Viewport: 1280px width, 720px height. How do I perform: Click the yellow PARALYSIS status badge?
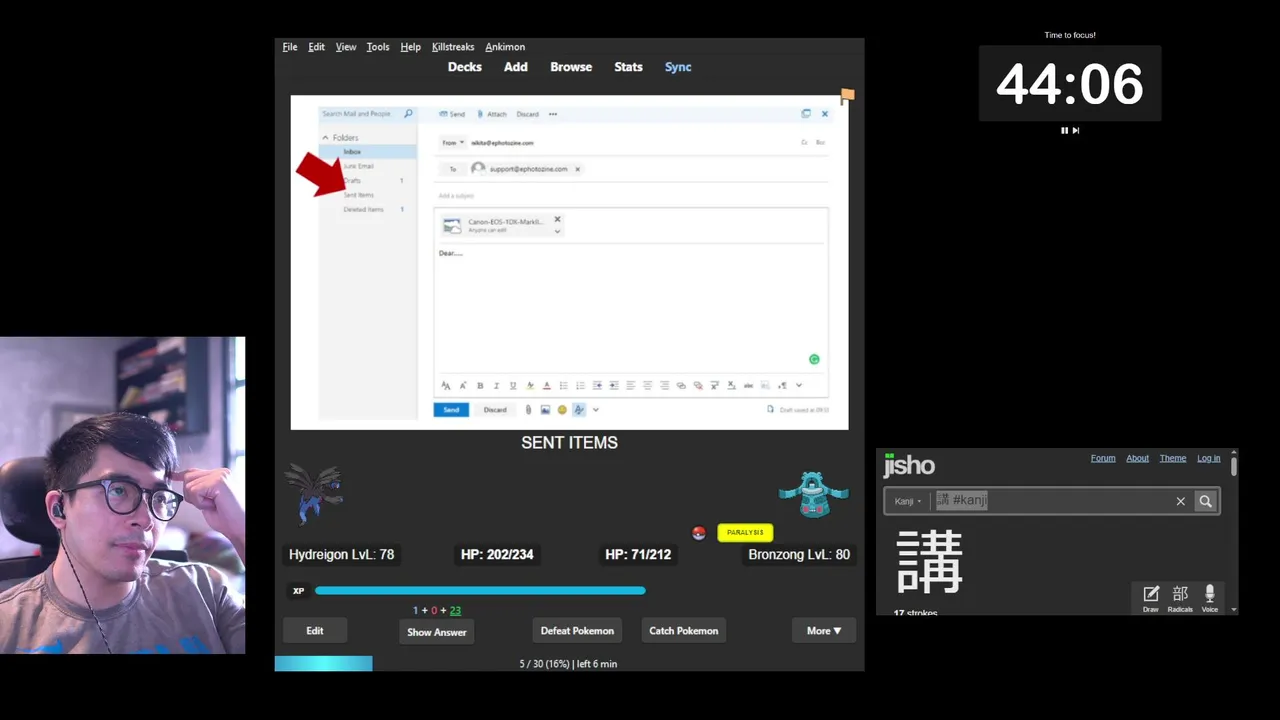click(745, 533)
